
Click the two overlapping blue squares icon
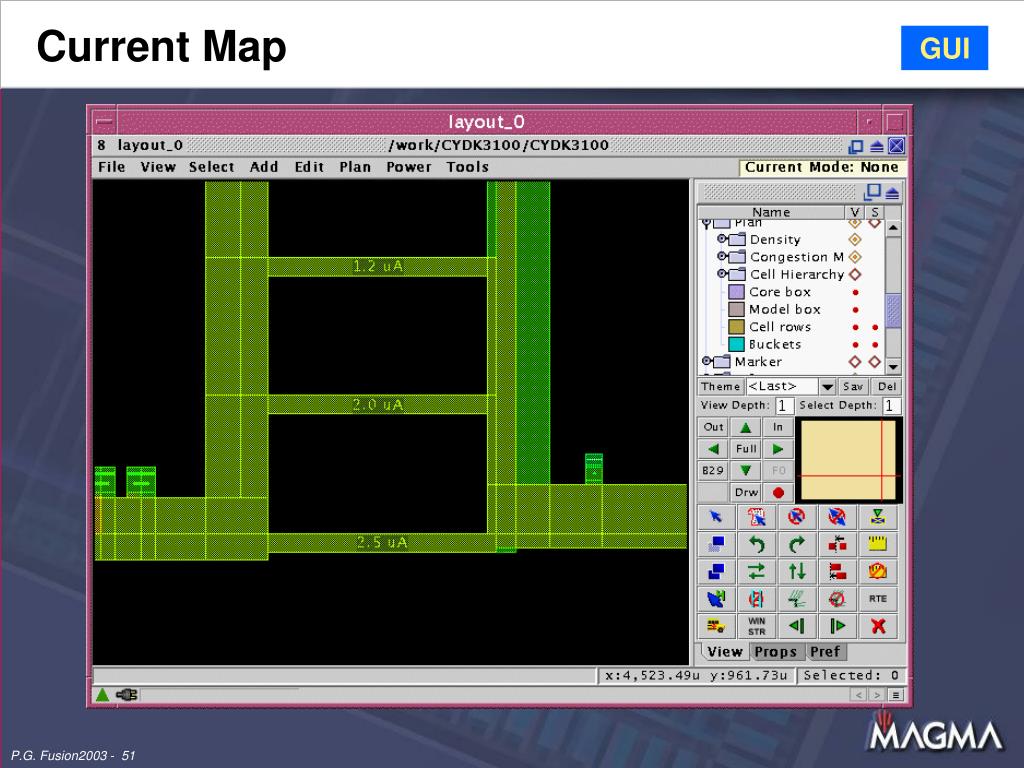pyautogui.click(x=716, y=571)
